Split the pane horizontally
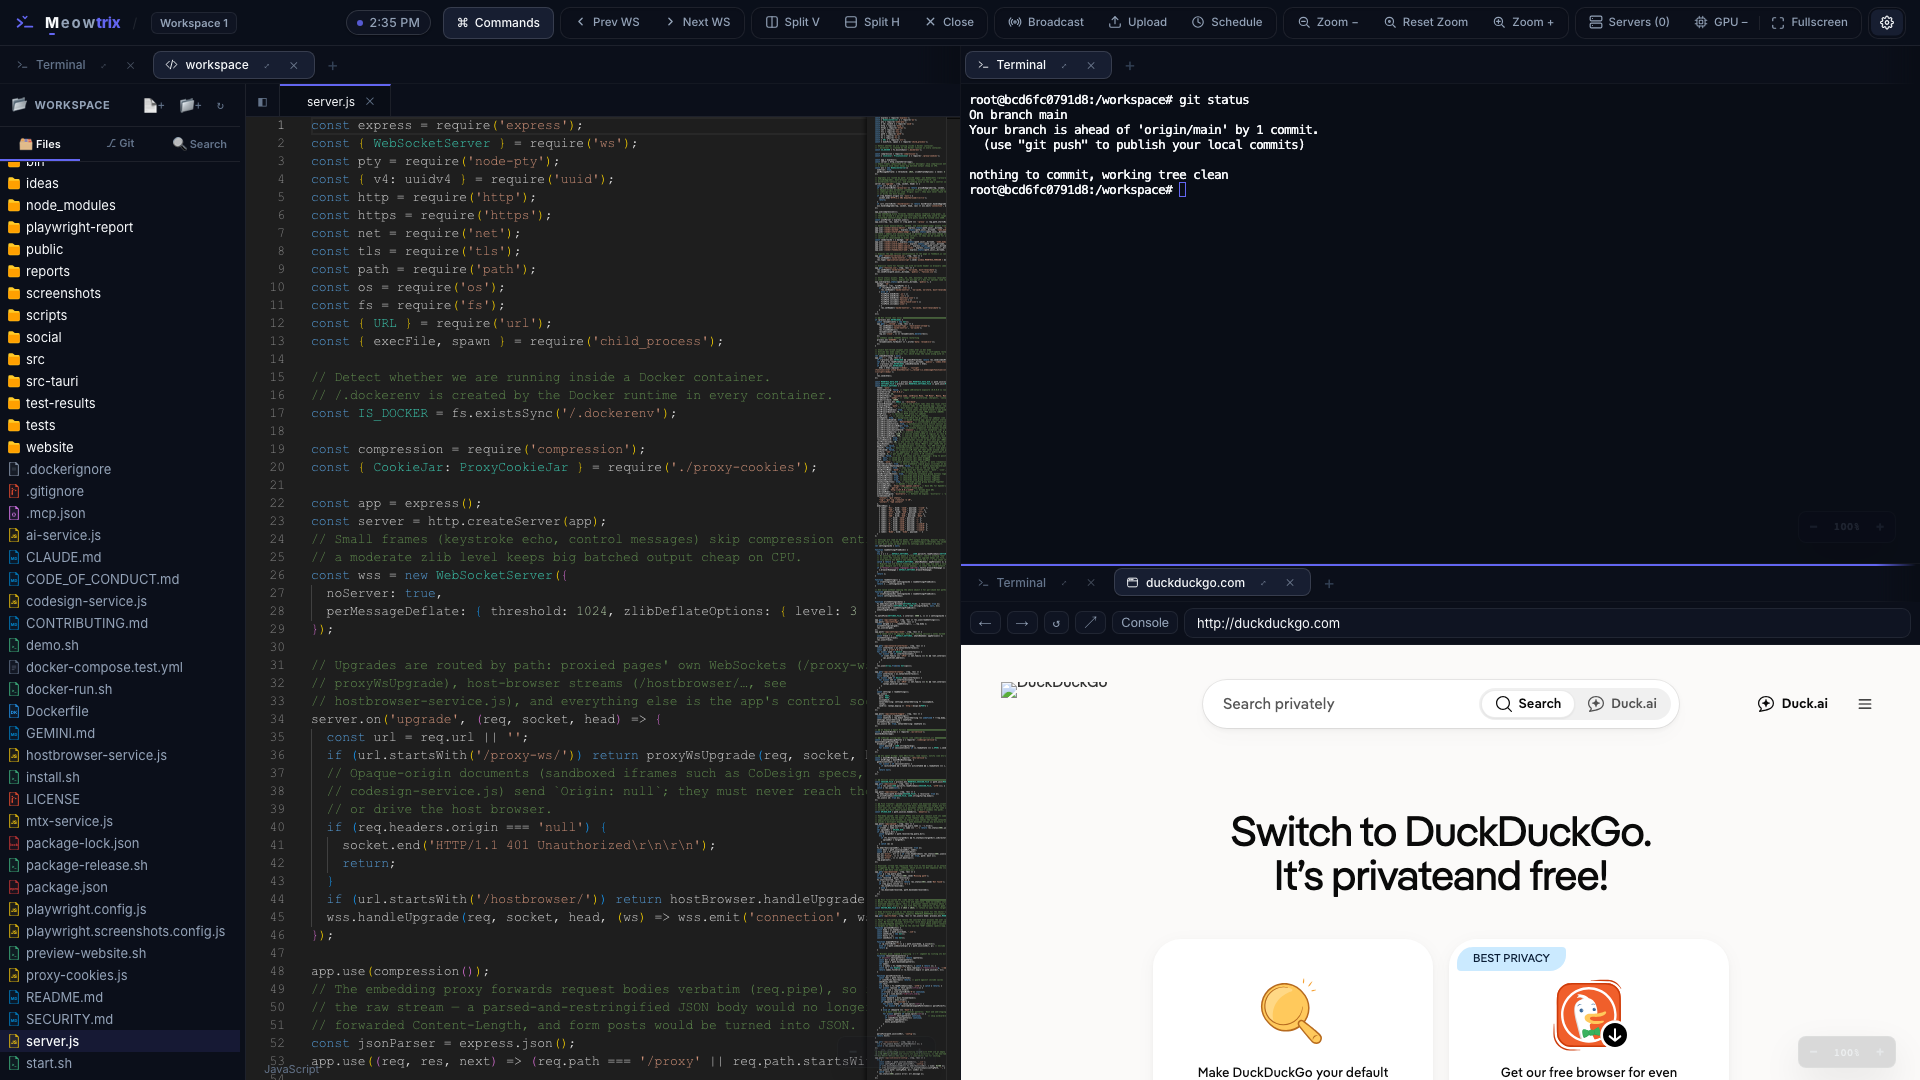Screen dimensions: 1920x1080 pos(872,22)
